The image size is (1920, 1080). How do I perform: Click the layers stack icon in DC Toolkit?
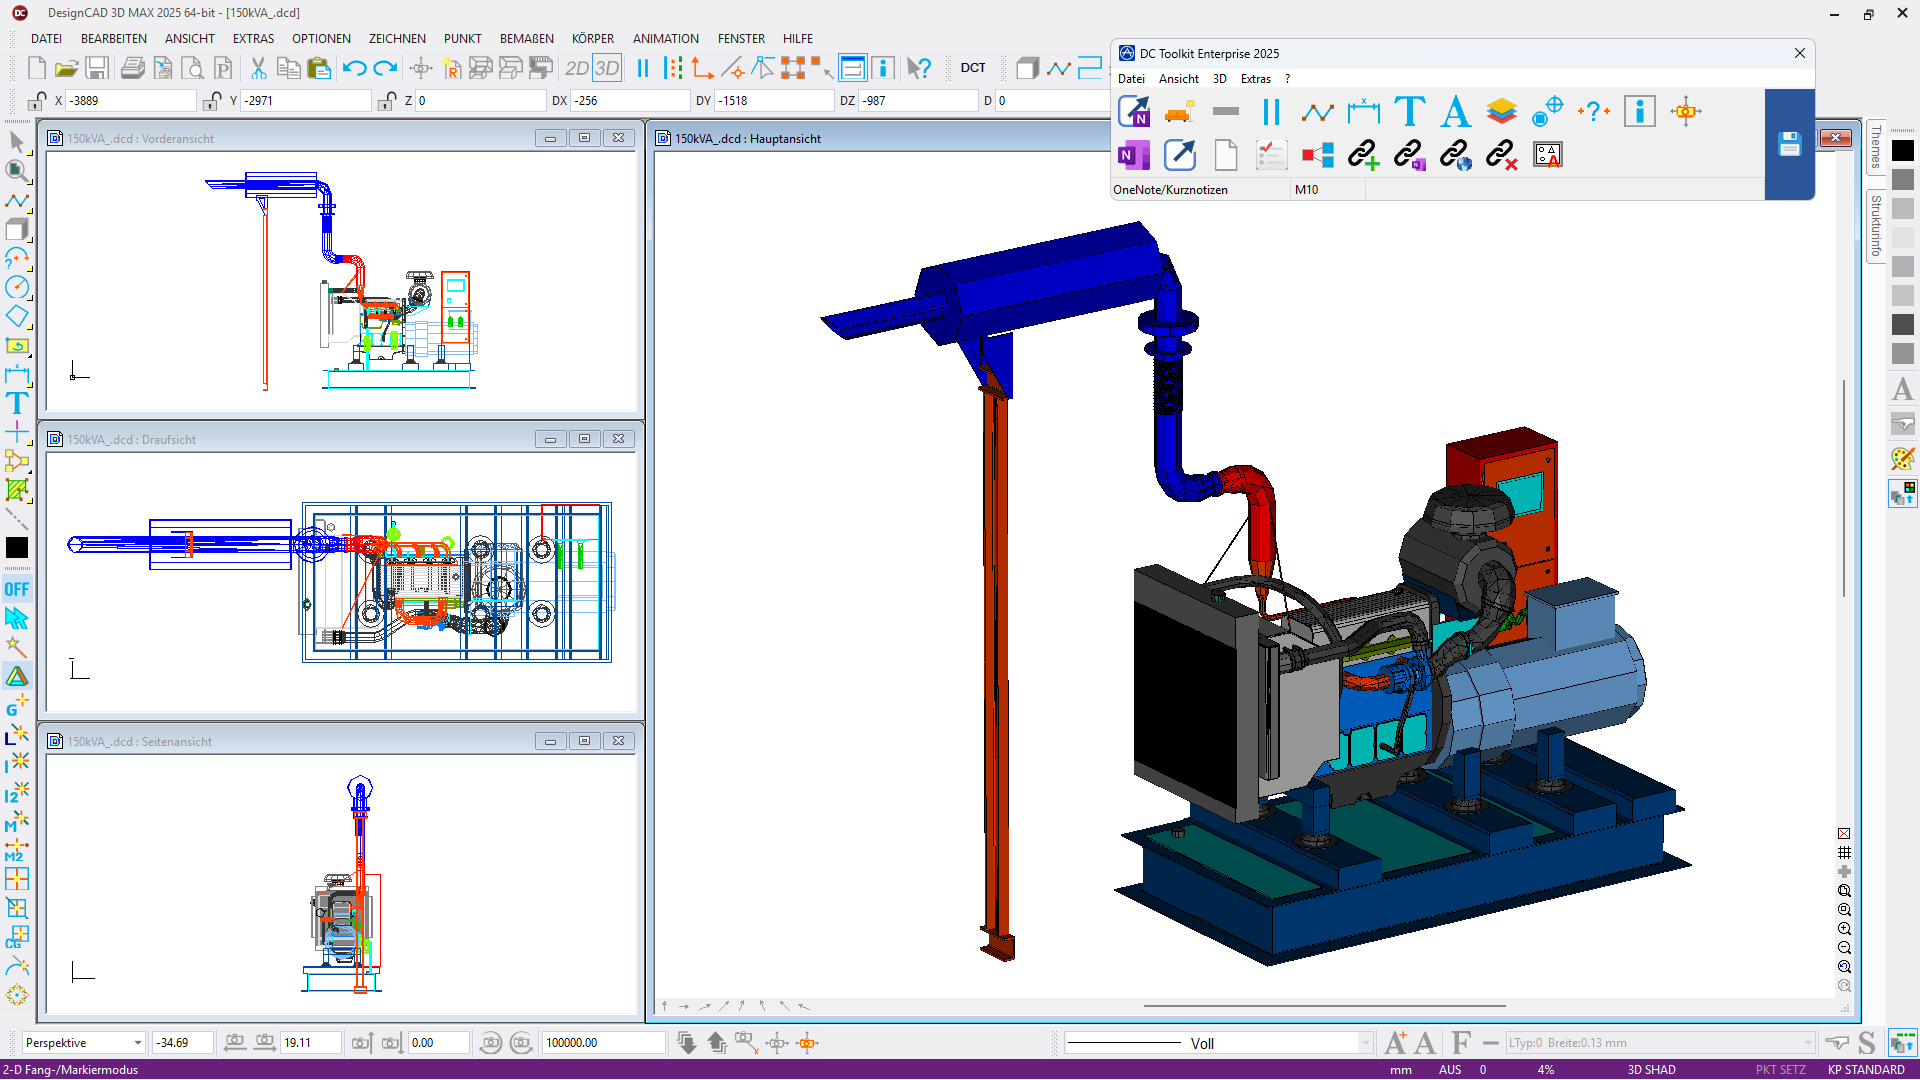(1501, 111)
